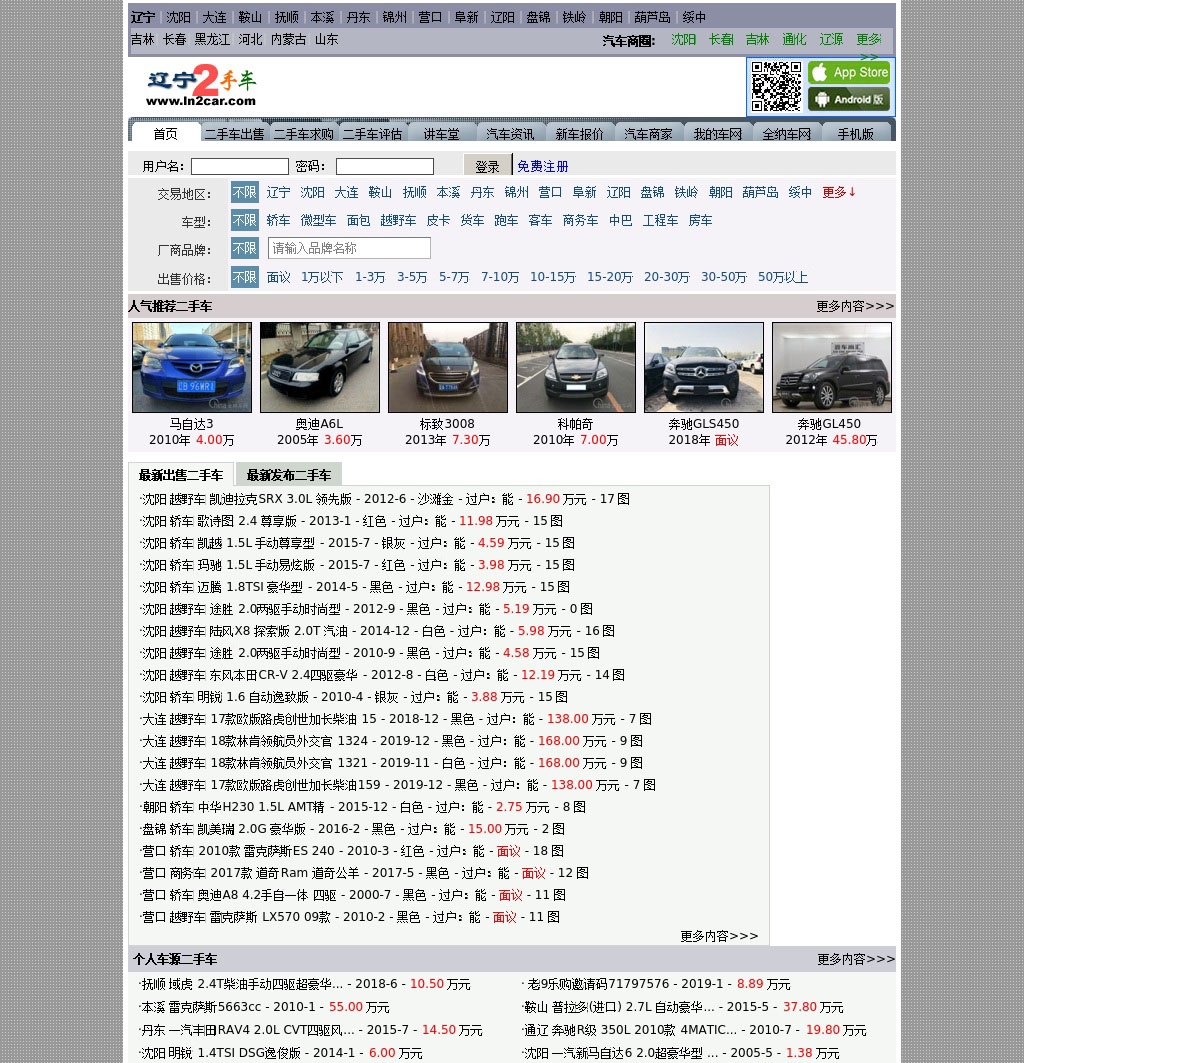Click the Android版 download badge

pyautogui.click(x=848, y=99)
